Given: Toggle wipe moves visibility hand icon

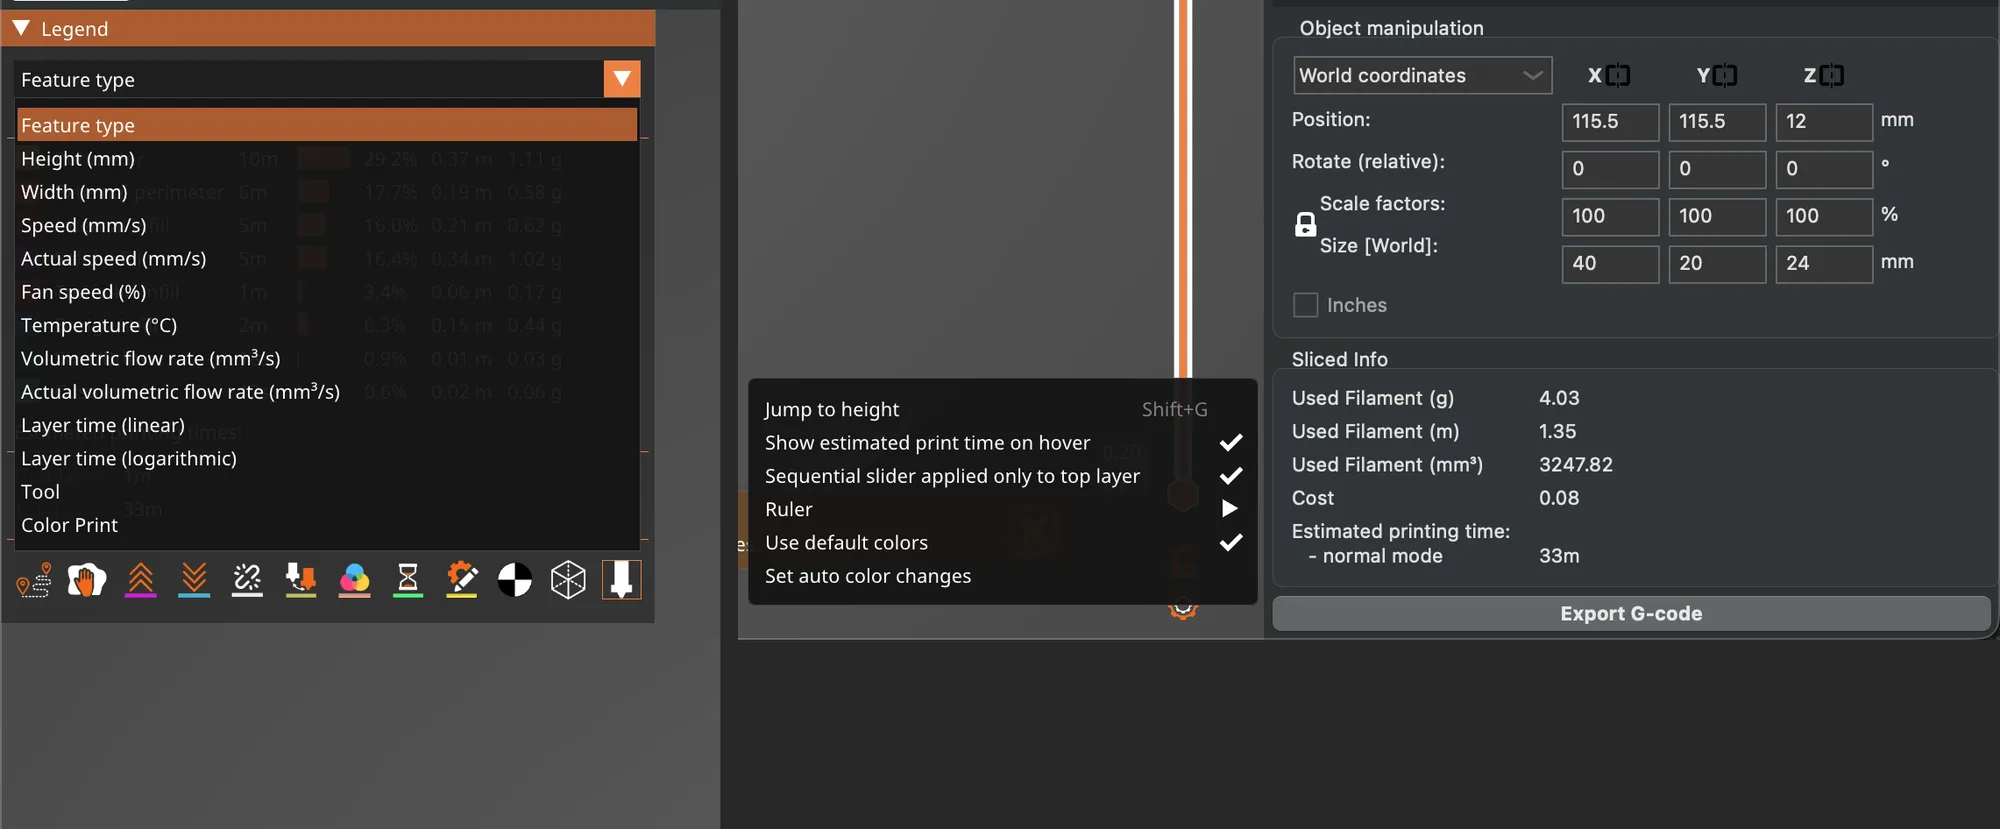Looking at the screenshot, I should click(87, 580).
